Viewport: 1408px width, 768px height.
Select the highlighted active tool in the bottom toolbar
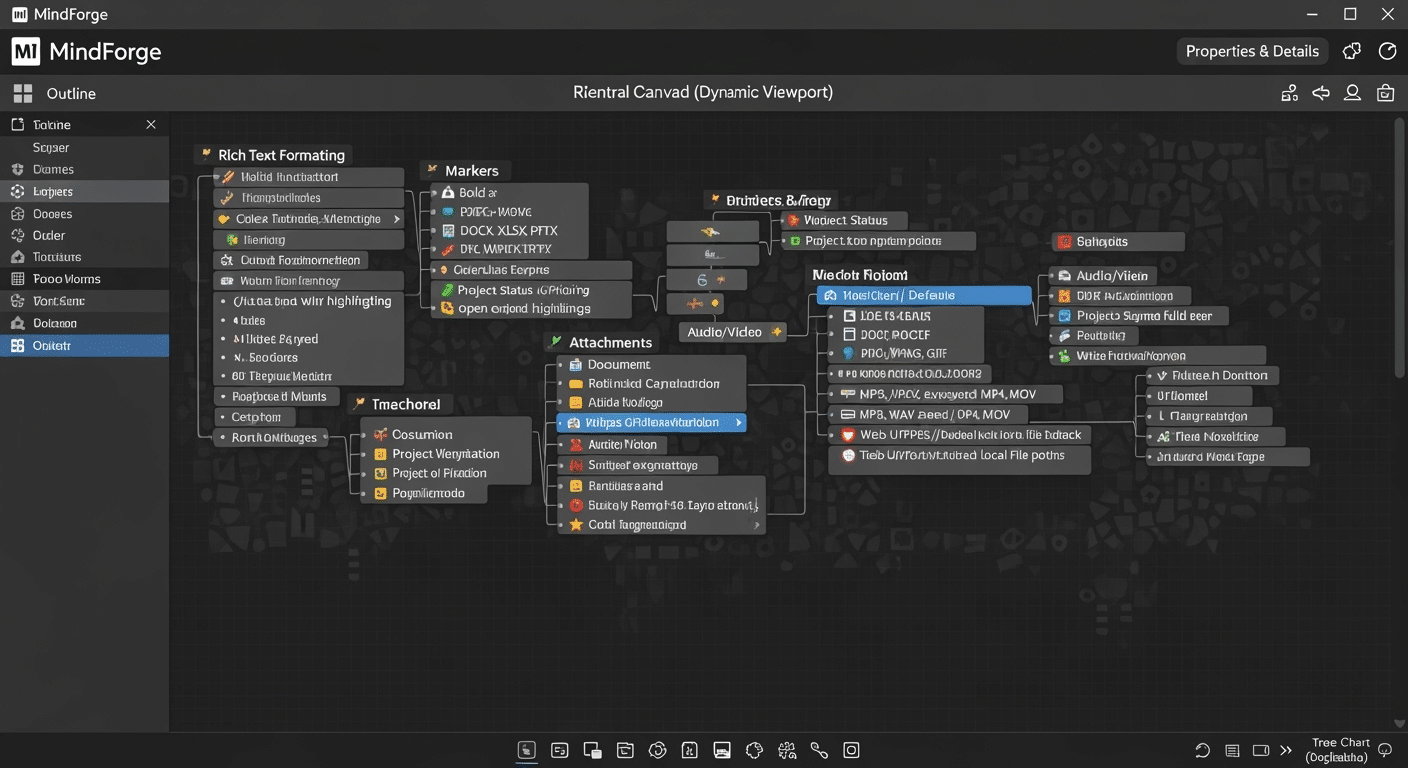click(x=526, y=749)
